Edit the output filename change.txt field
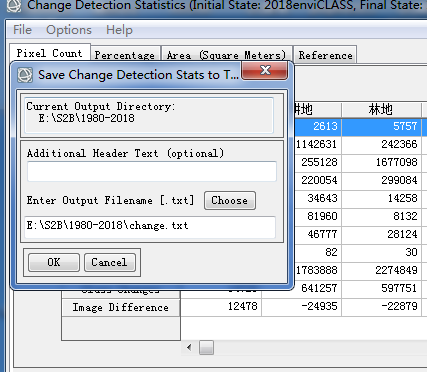 click(150, 227)
